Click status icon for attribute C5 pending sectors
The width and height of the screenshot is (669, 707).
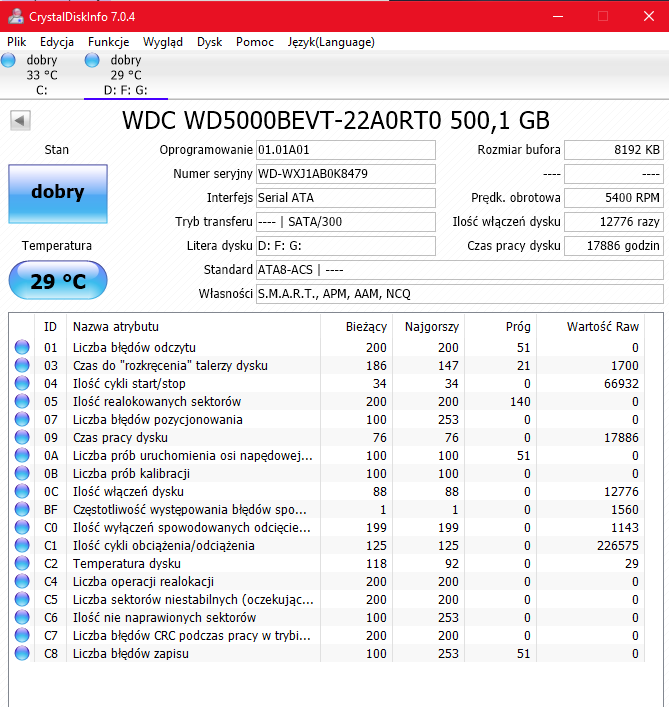(x=22, y=599)
